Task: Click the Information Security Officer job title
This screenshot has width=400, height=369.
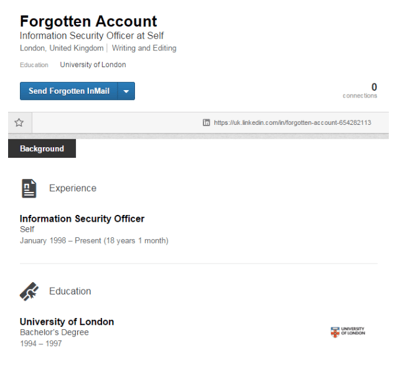Action: coord(82,219)
